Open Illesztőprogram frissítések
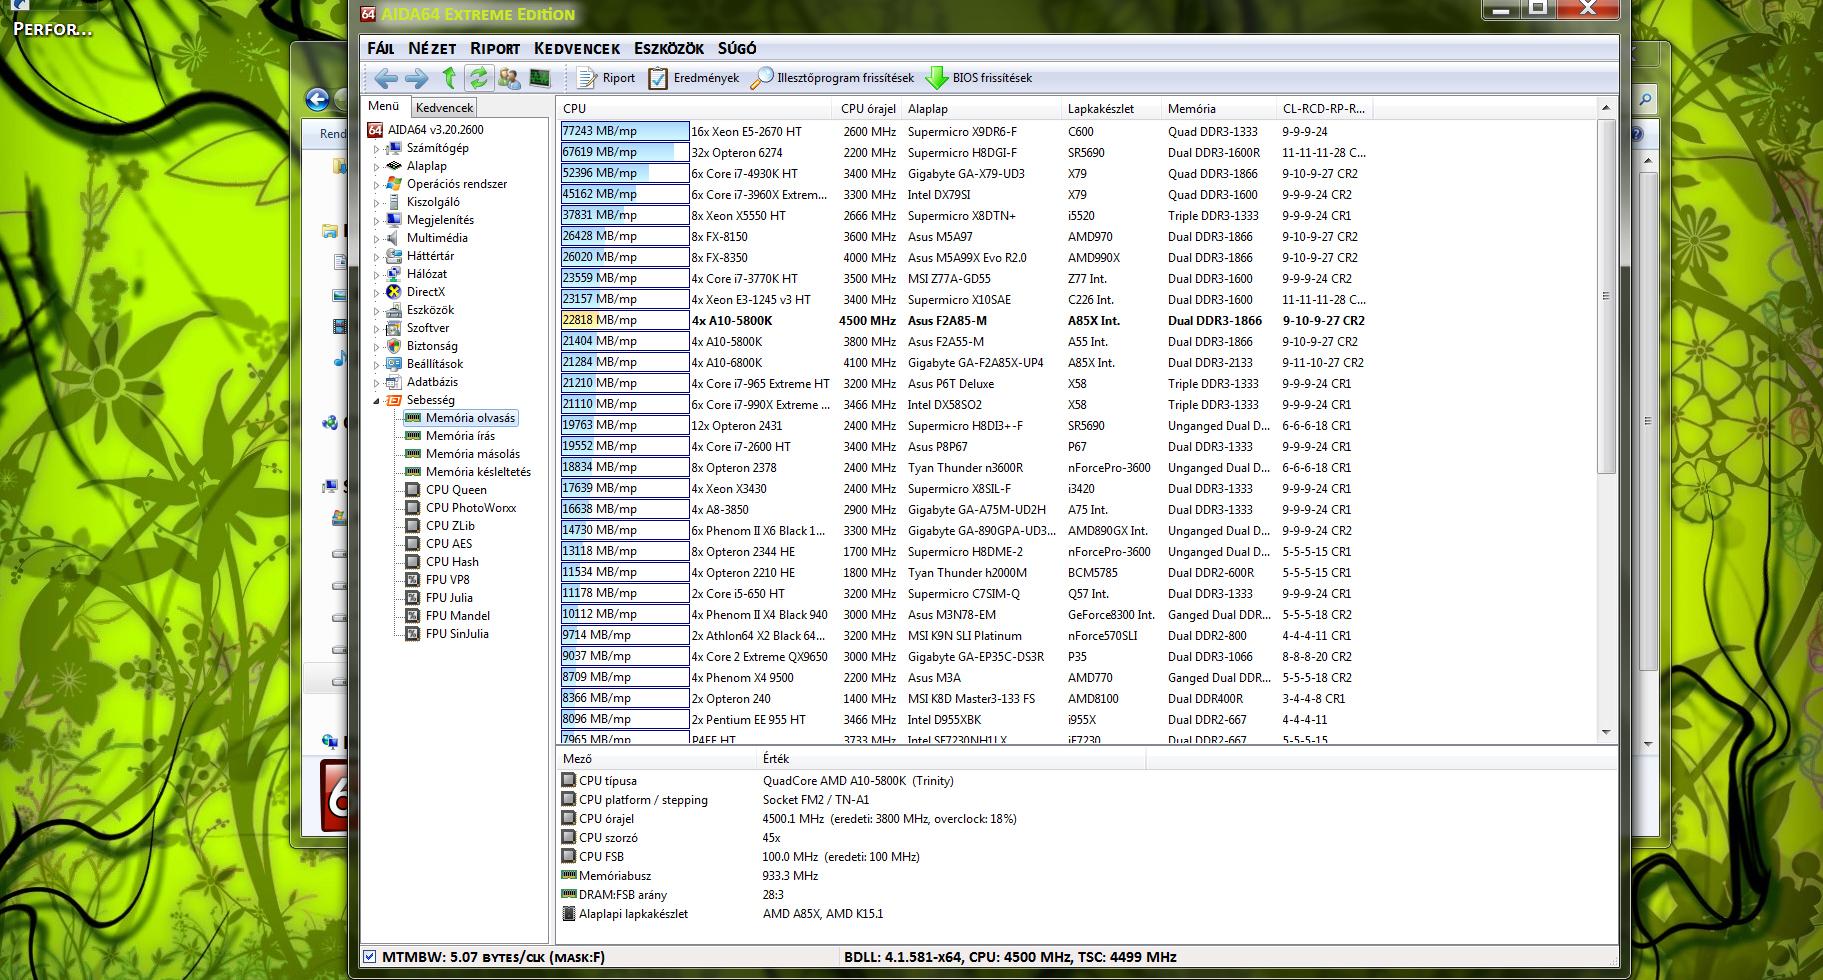 pos(833,78)
